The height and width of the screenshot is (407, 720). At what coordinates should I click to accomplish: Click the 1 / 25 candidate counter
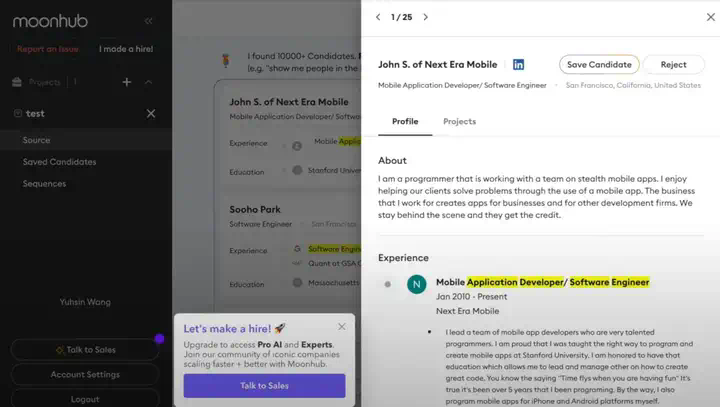[x=401, y=17]
